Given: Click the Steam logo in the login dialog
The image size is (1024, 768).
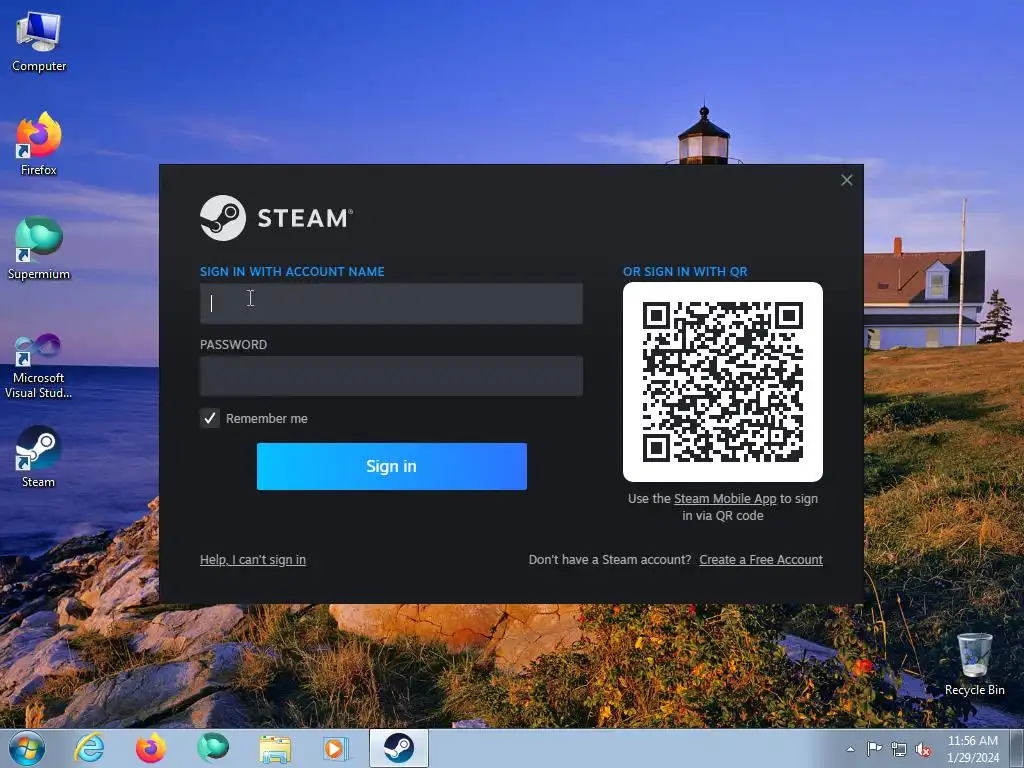Looking at the screenshot, I should click(x=276, y=218).
